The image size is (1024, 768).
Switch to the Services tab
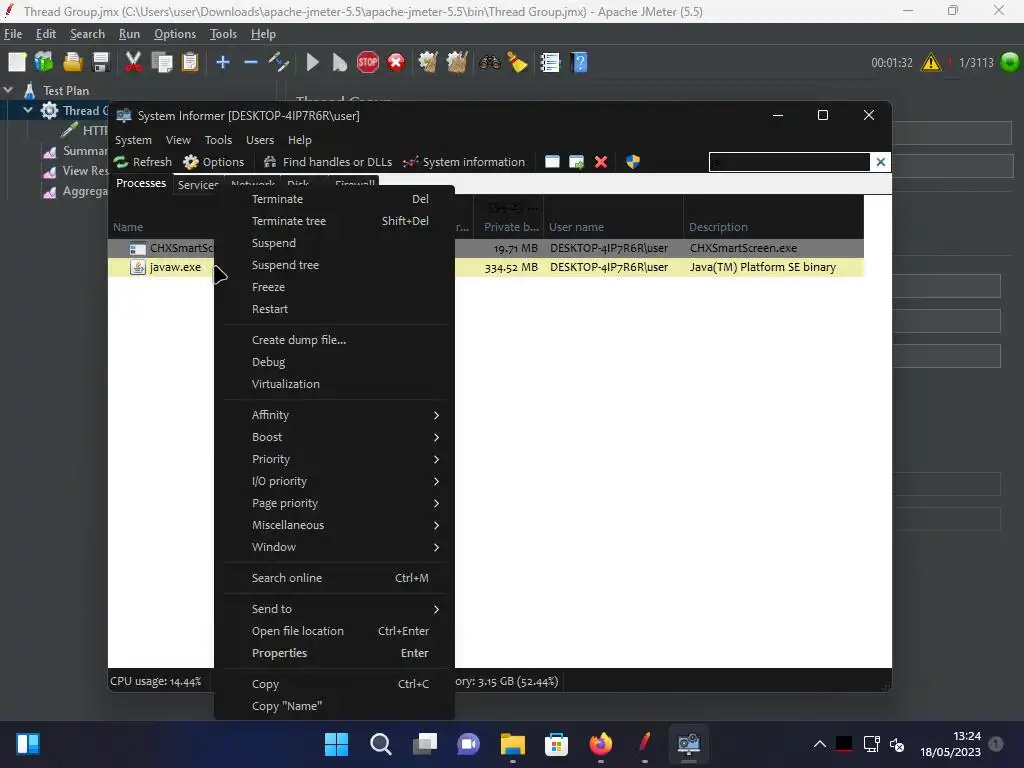point(197,185)
